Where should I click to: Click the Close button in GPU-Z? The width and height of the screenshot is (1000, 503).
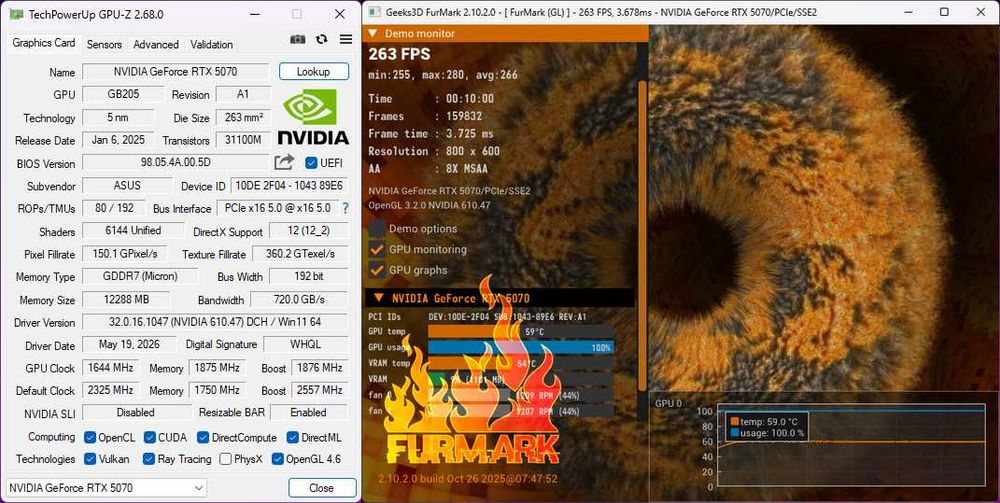point(321,488)
